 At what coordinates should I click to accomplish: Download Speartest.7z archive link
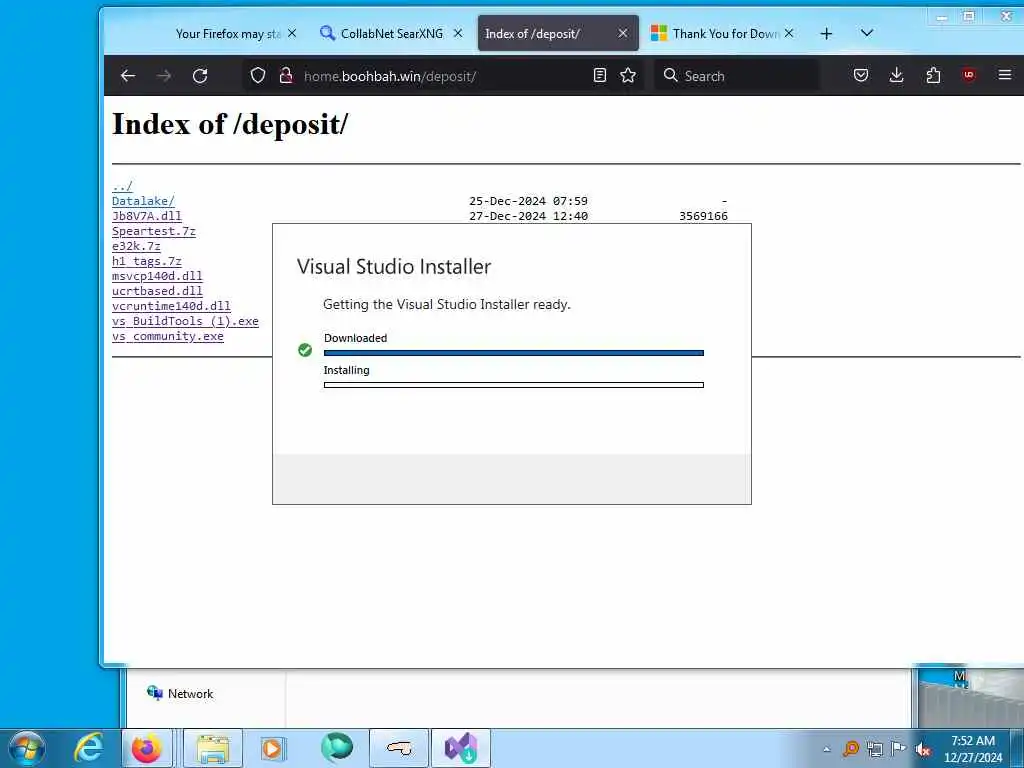153,231
